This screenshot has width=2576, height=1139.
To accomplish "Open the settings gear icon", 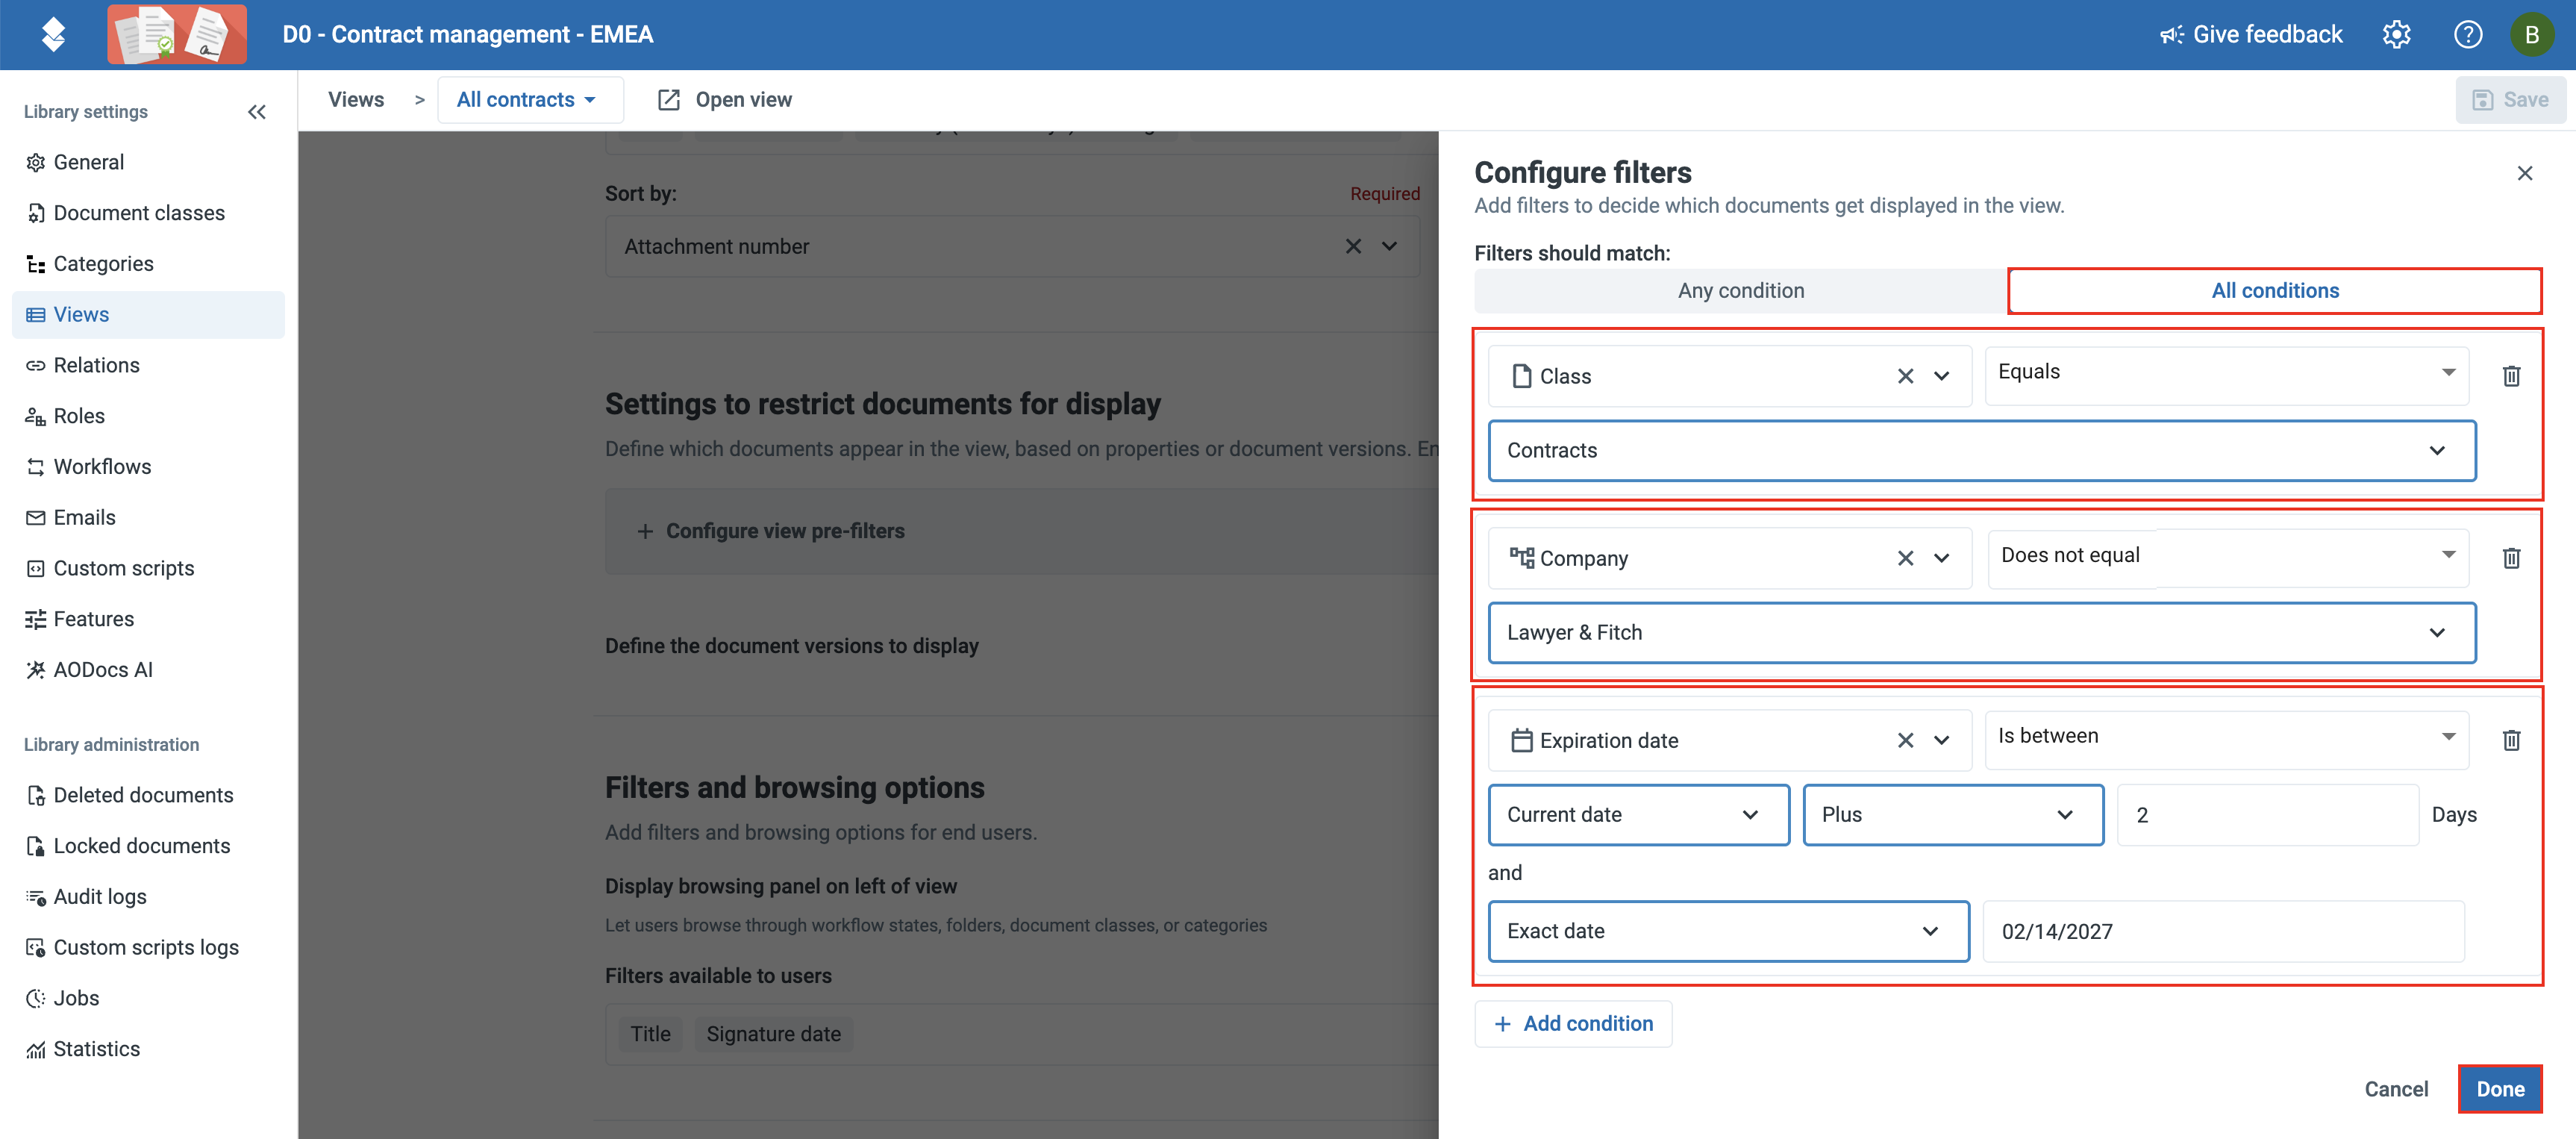I will coord(2396,34).
